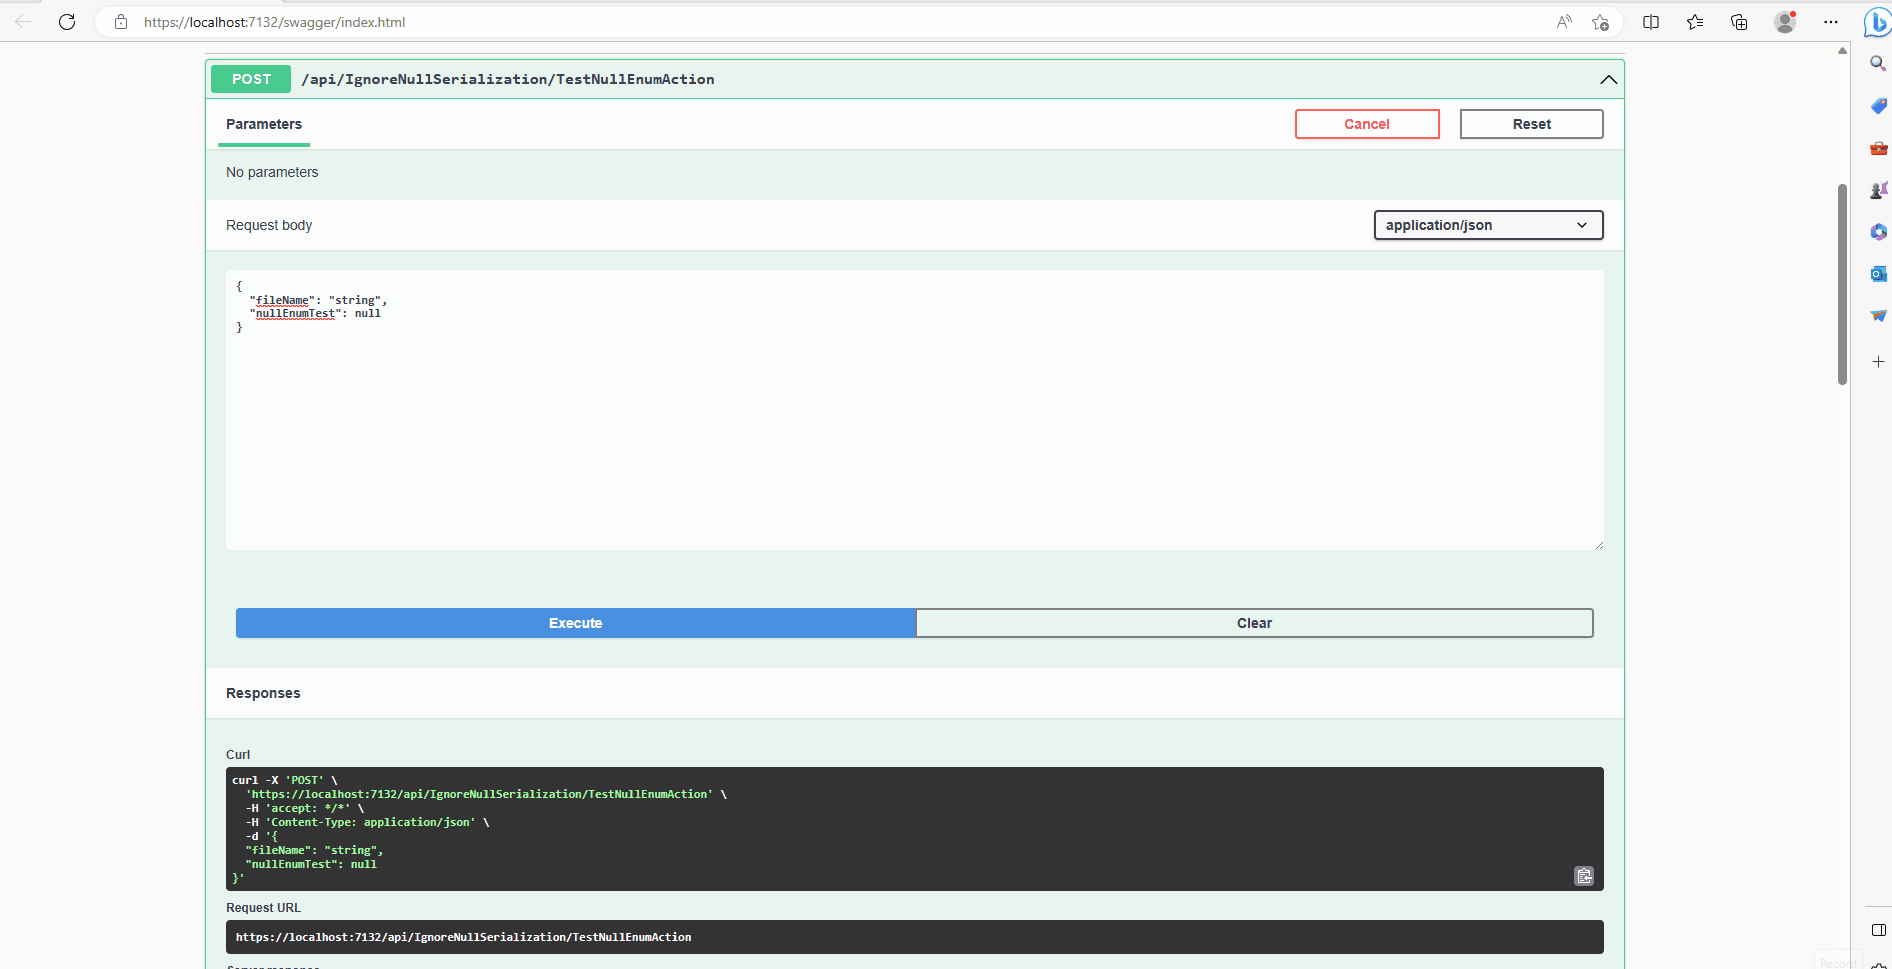Cancel the try-it-out mode
1892x969 pixels.
(x=1367, y=124)
